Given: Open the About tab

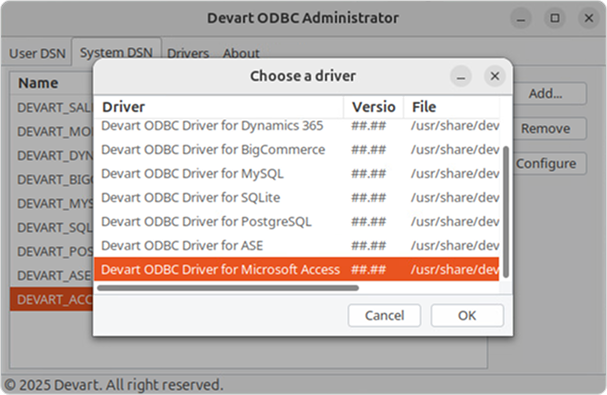Looking at the screenshot, I should tap(241, 53).
